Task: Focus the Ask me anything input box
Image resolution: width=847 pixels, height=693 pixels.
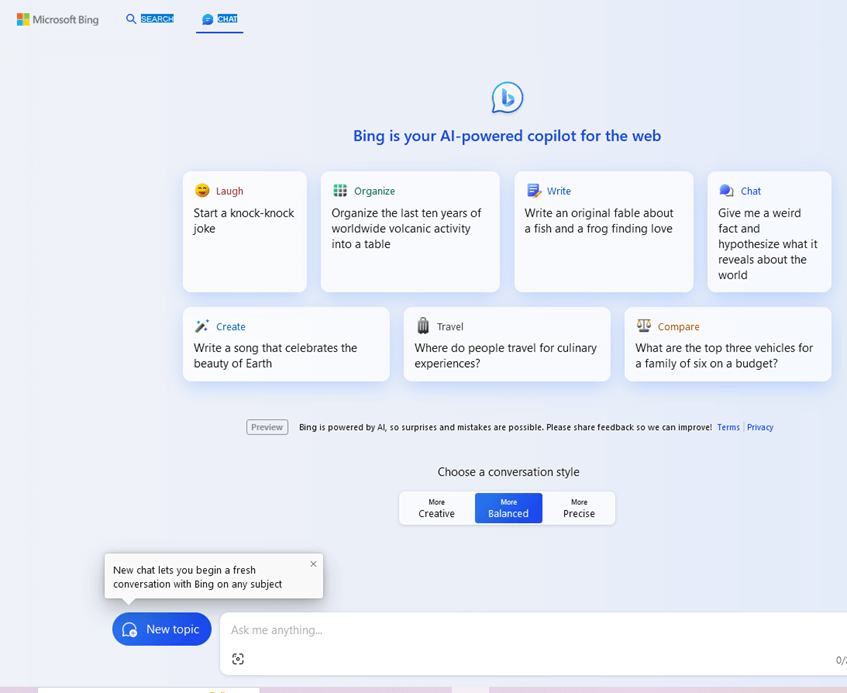Action: (x=532, y=630)
